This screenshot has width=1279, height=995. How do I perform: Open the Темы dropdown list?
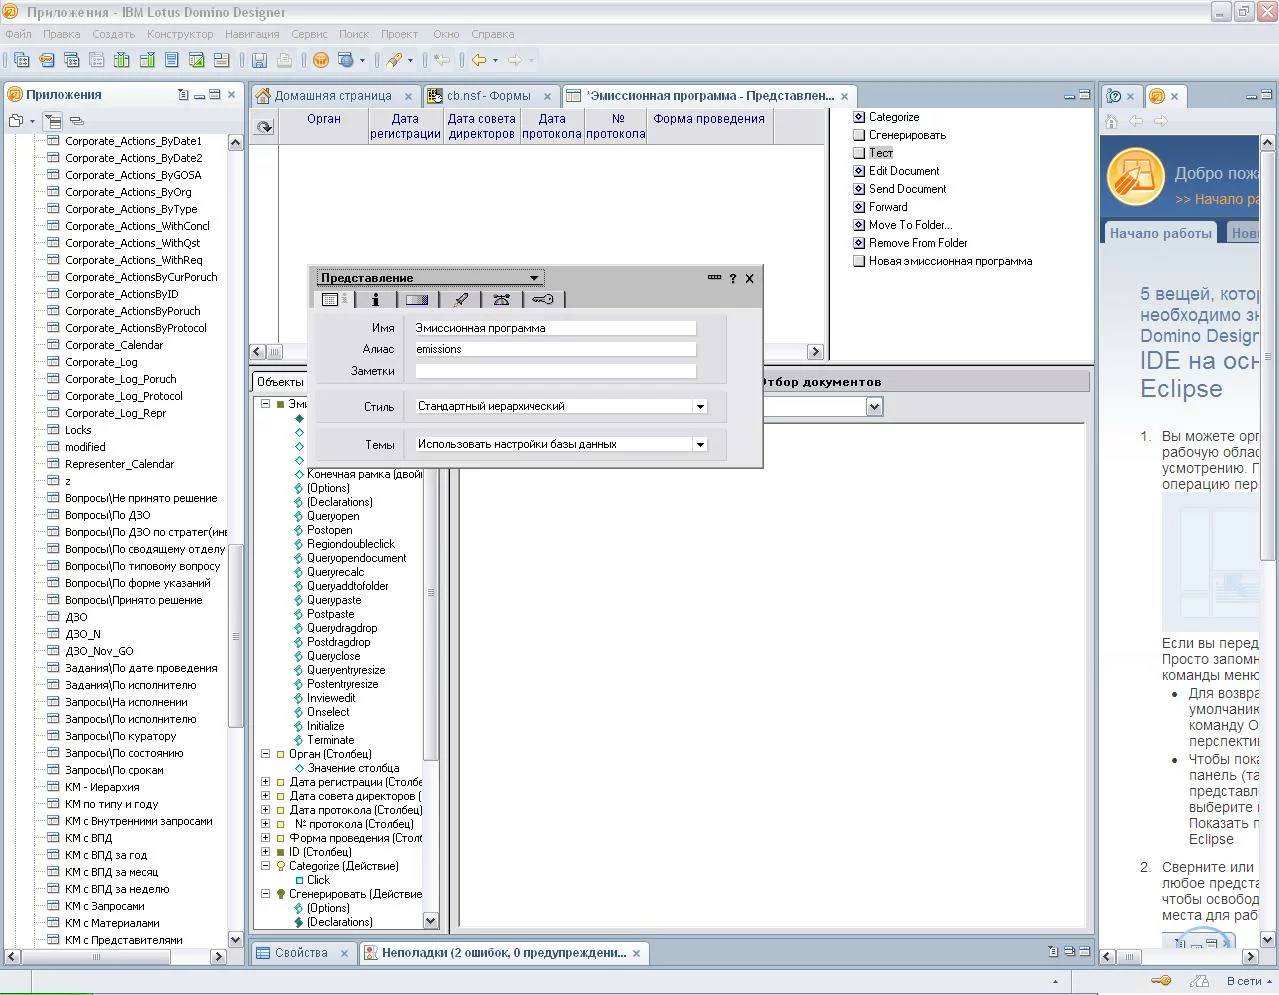(700, 445)
